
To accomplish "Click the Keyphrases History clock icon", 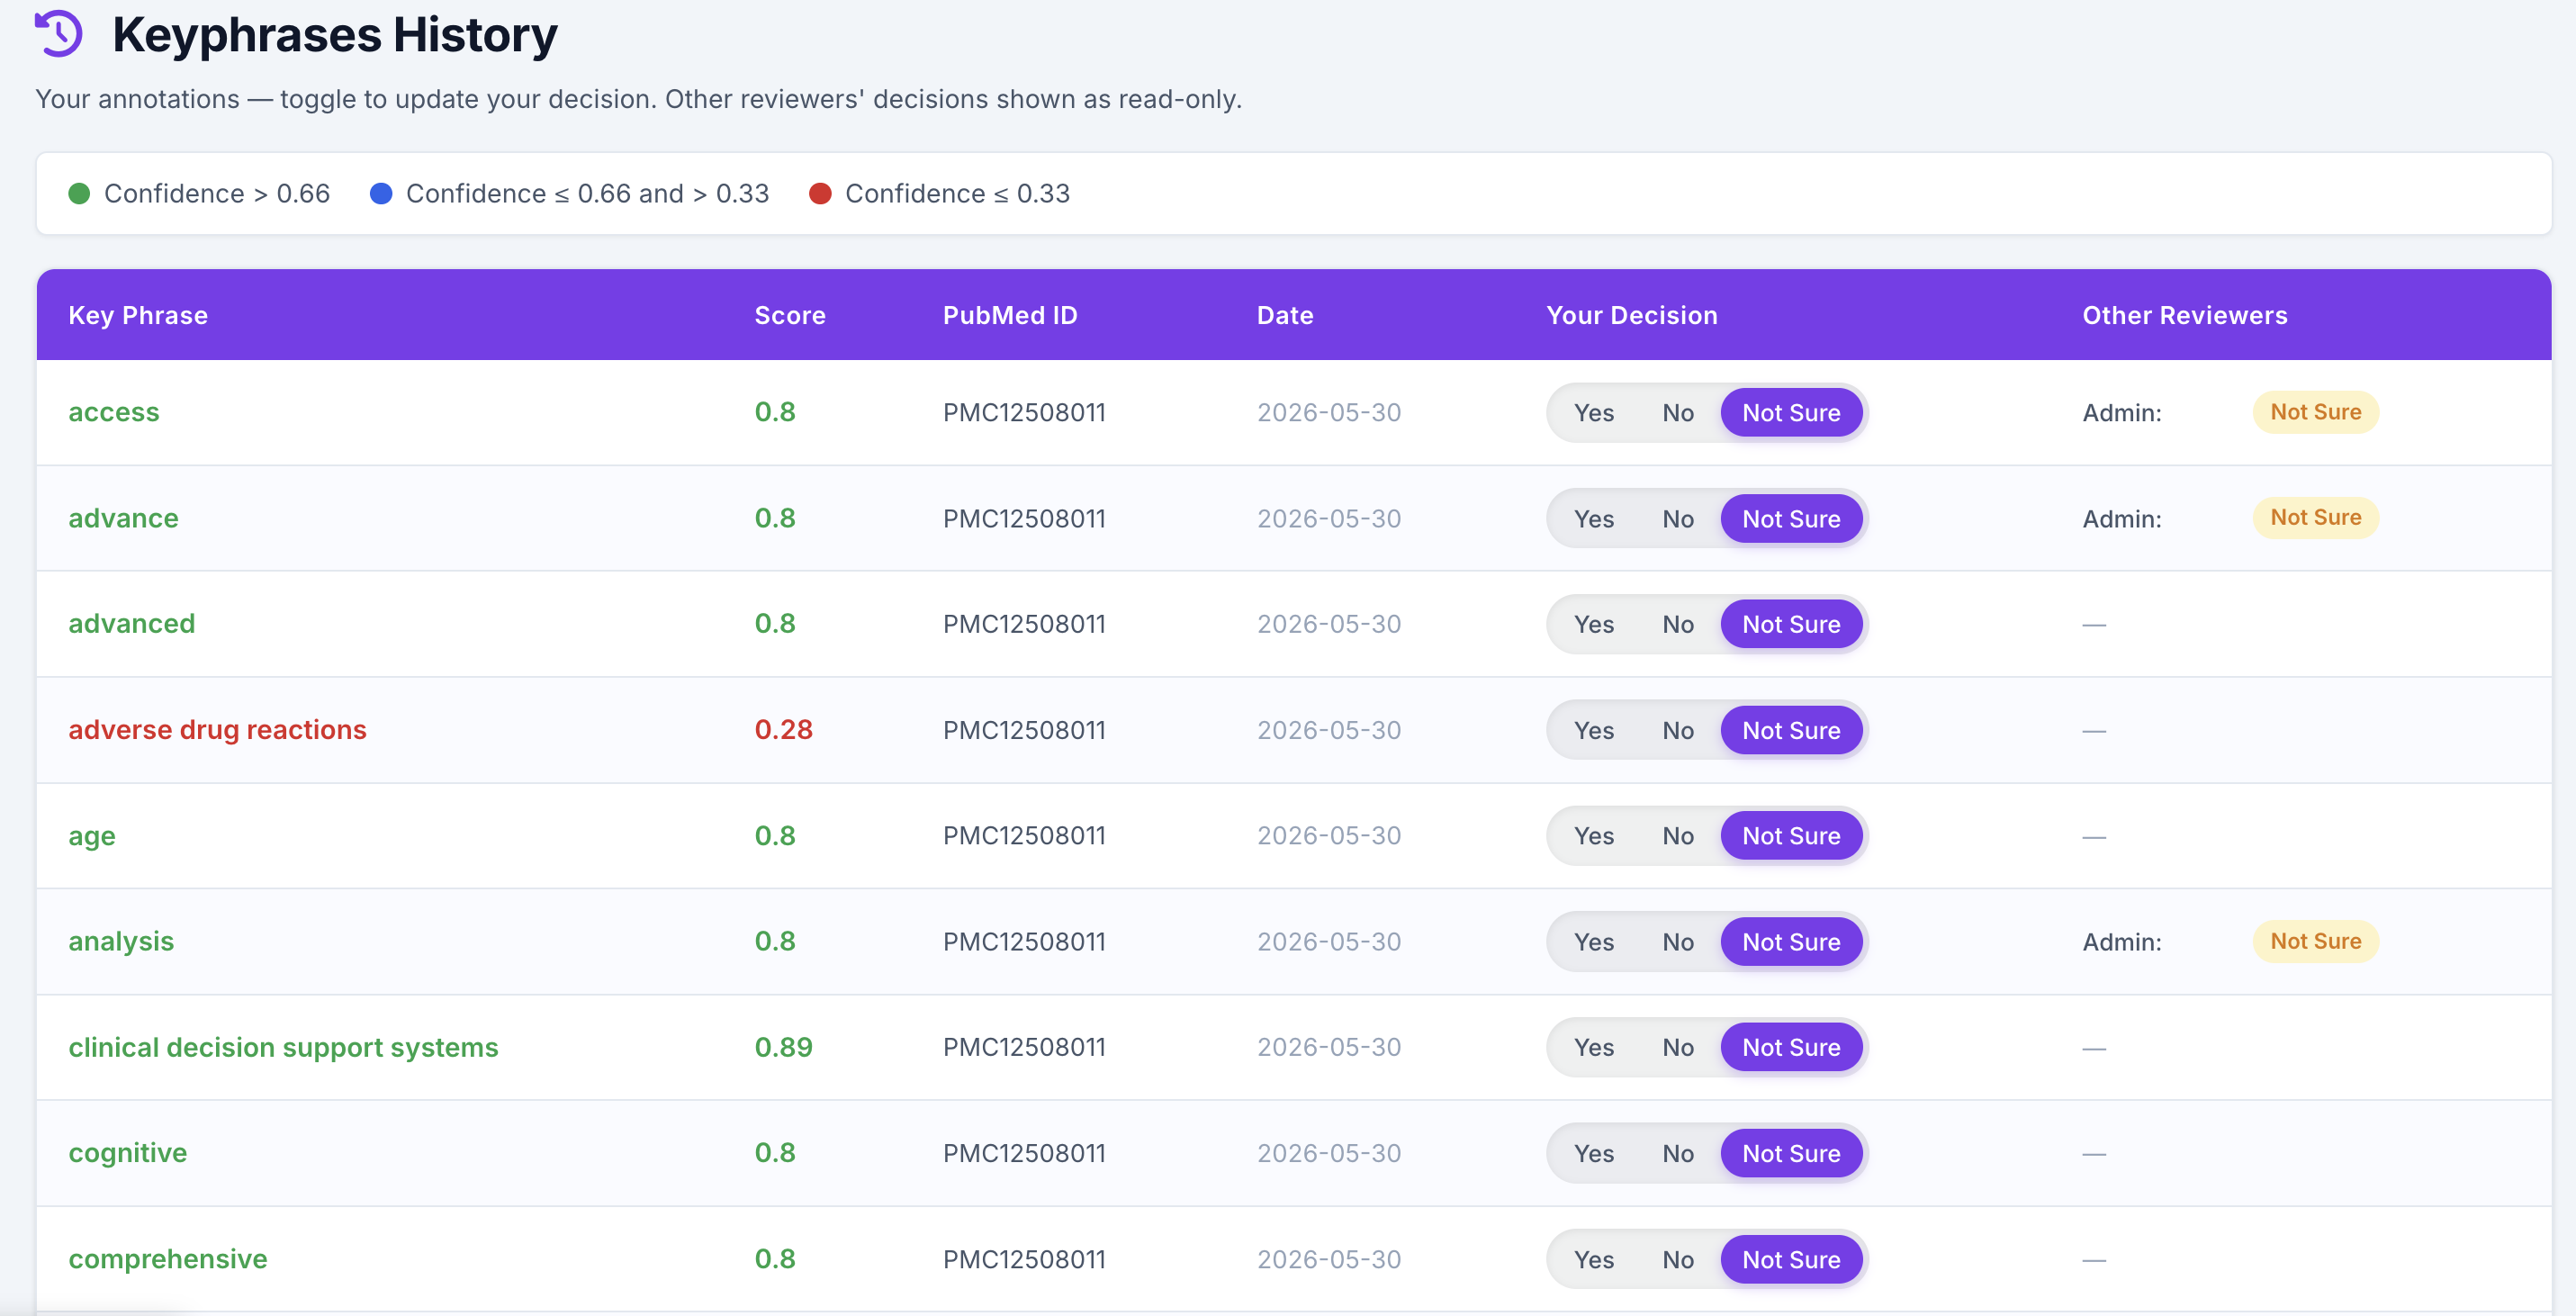I will click(58, 34).
